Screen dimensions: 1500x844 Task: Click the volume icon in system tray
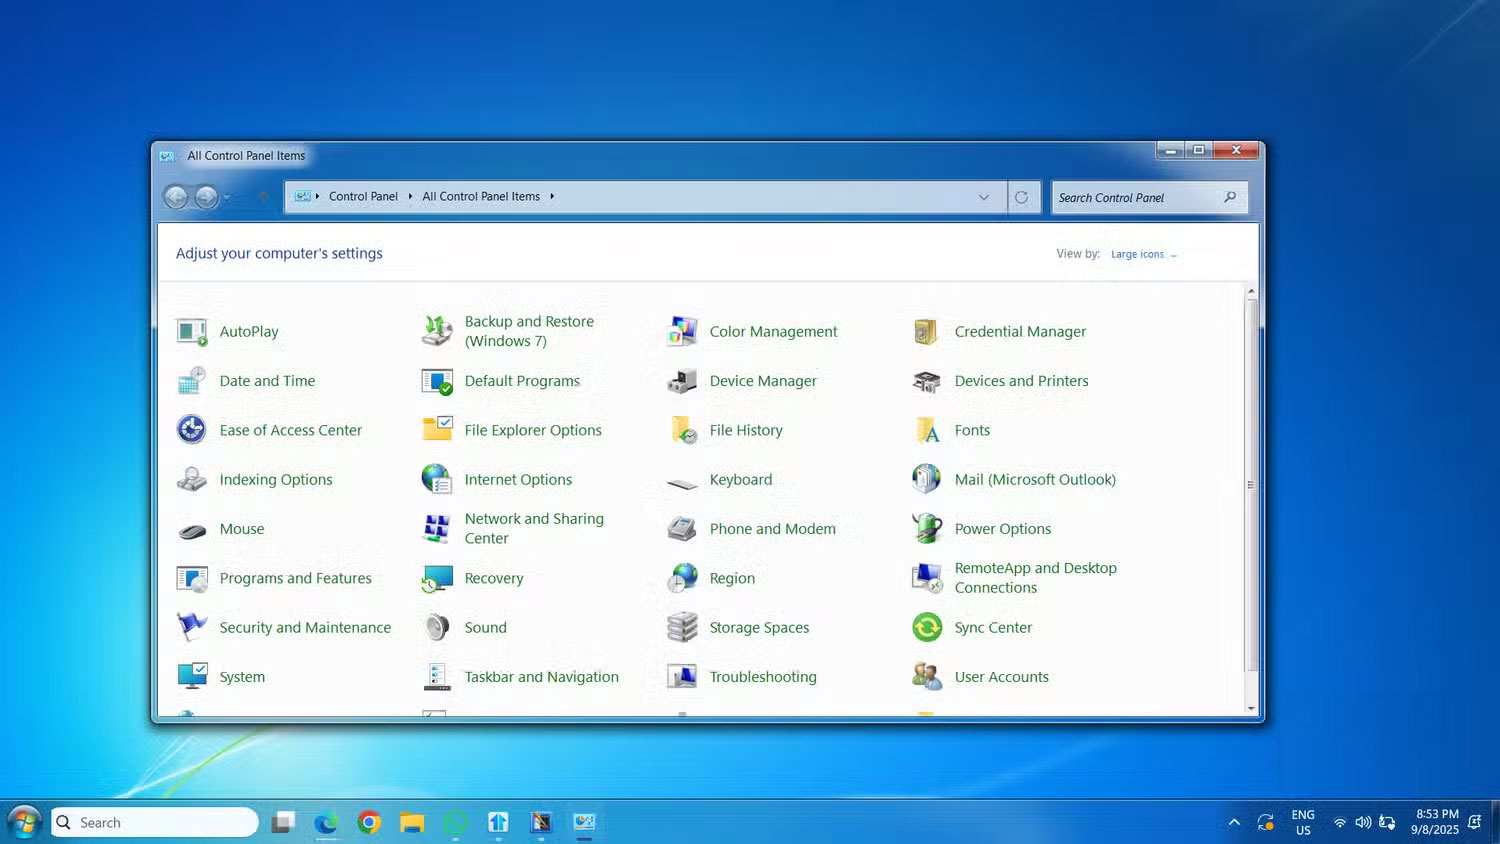1362,822
